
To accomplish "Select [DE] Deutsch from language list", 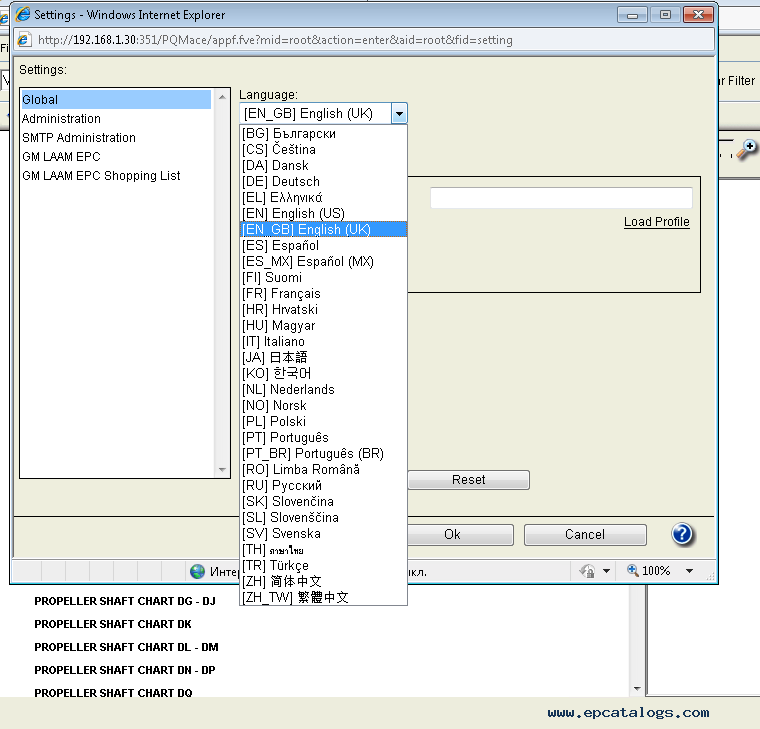I will pyautogui.click(x=281, y=181).
